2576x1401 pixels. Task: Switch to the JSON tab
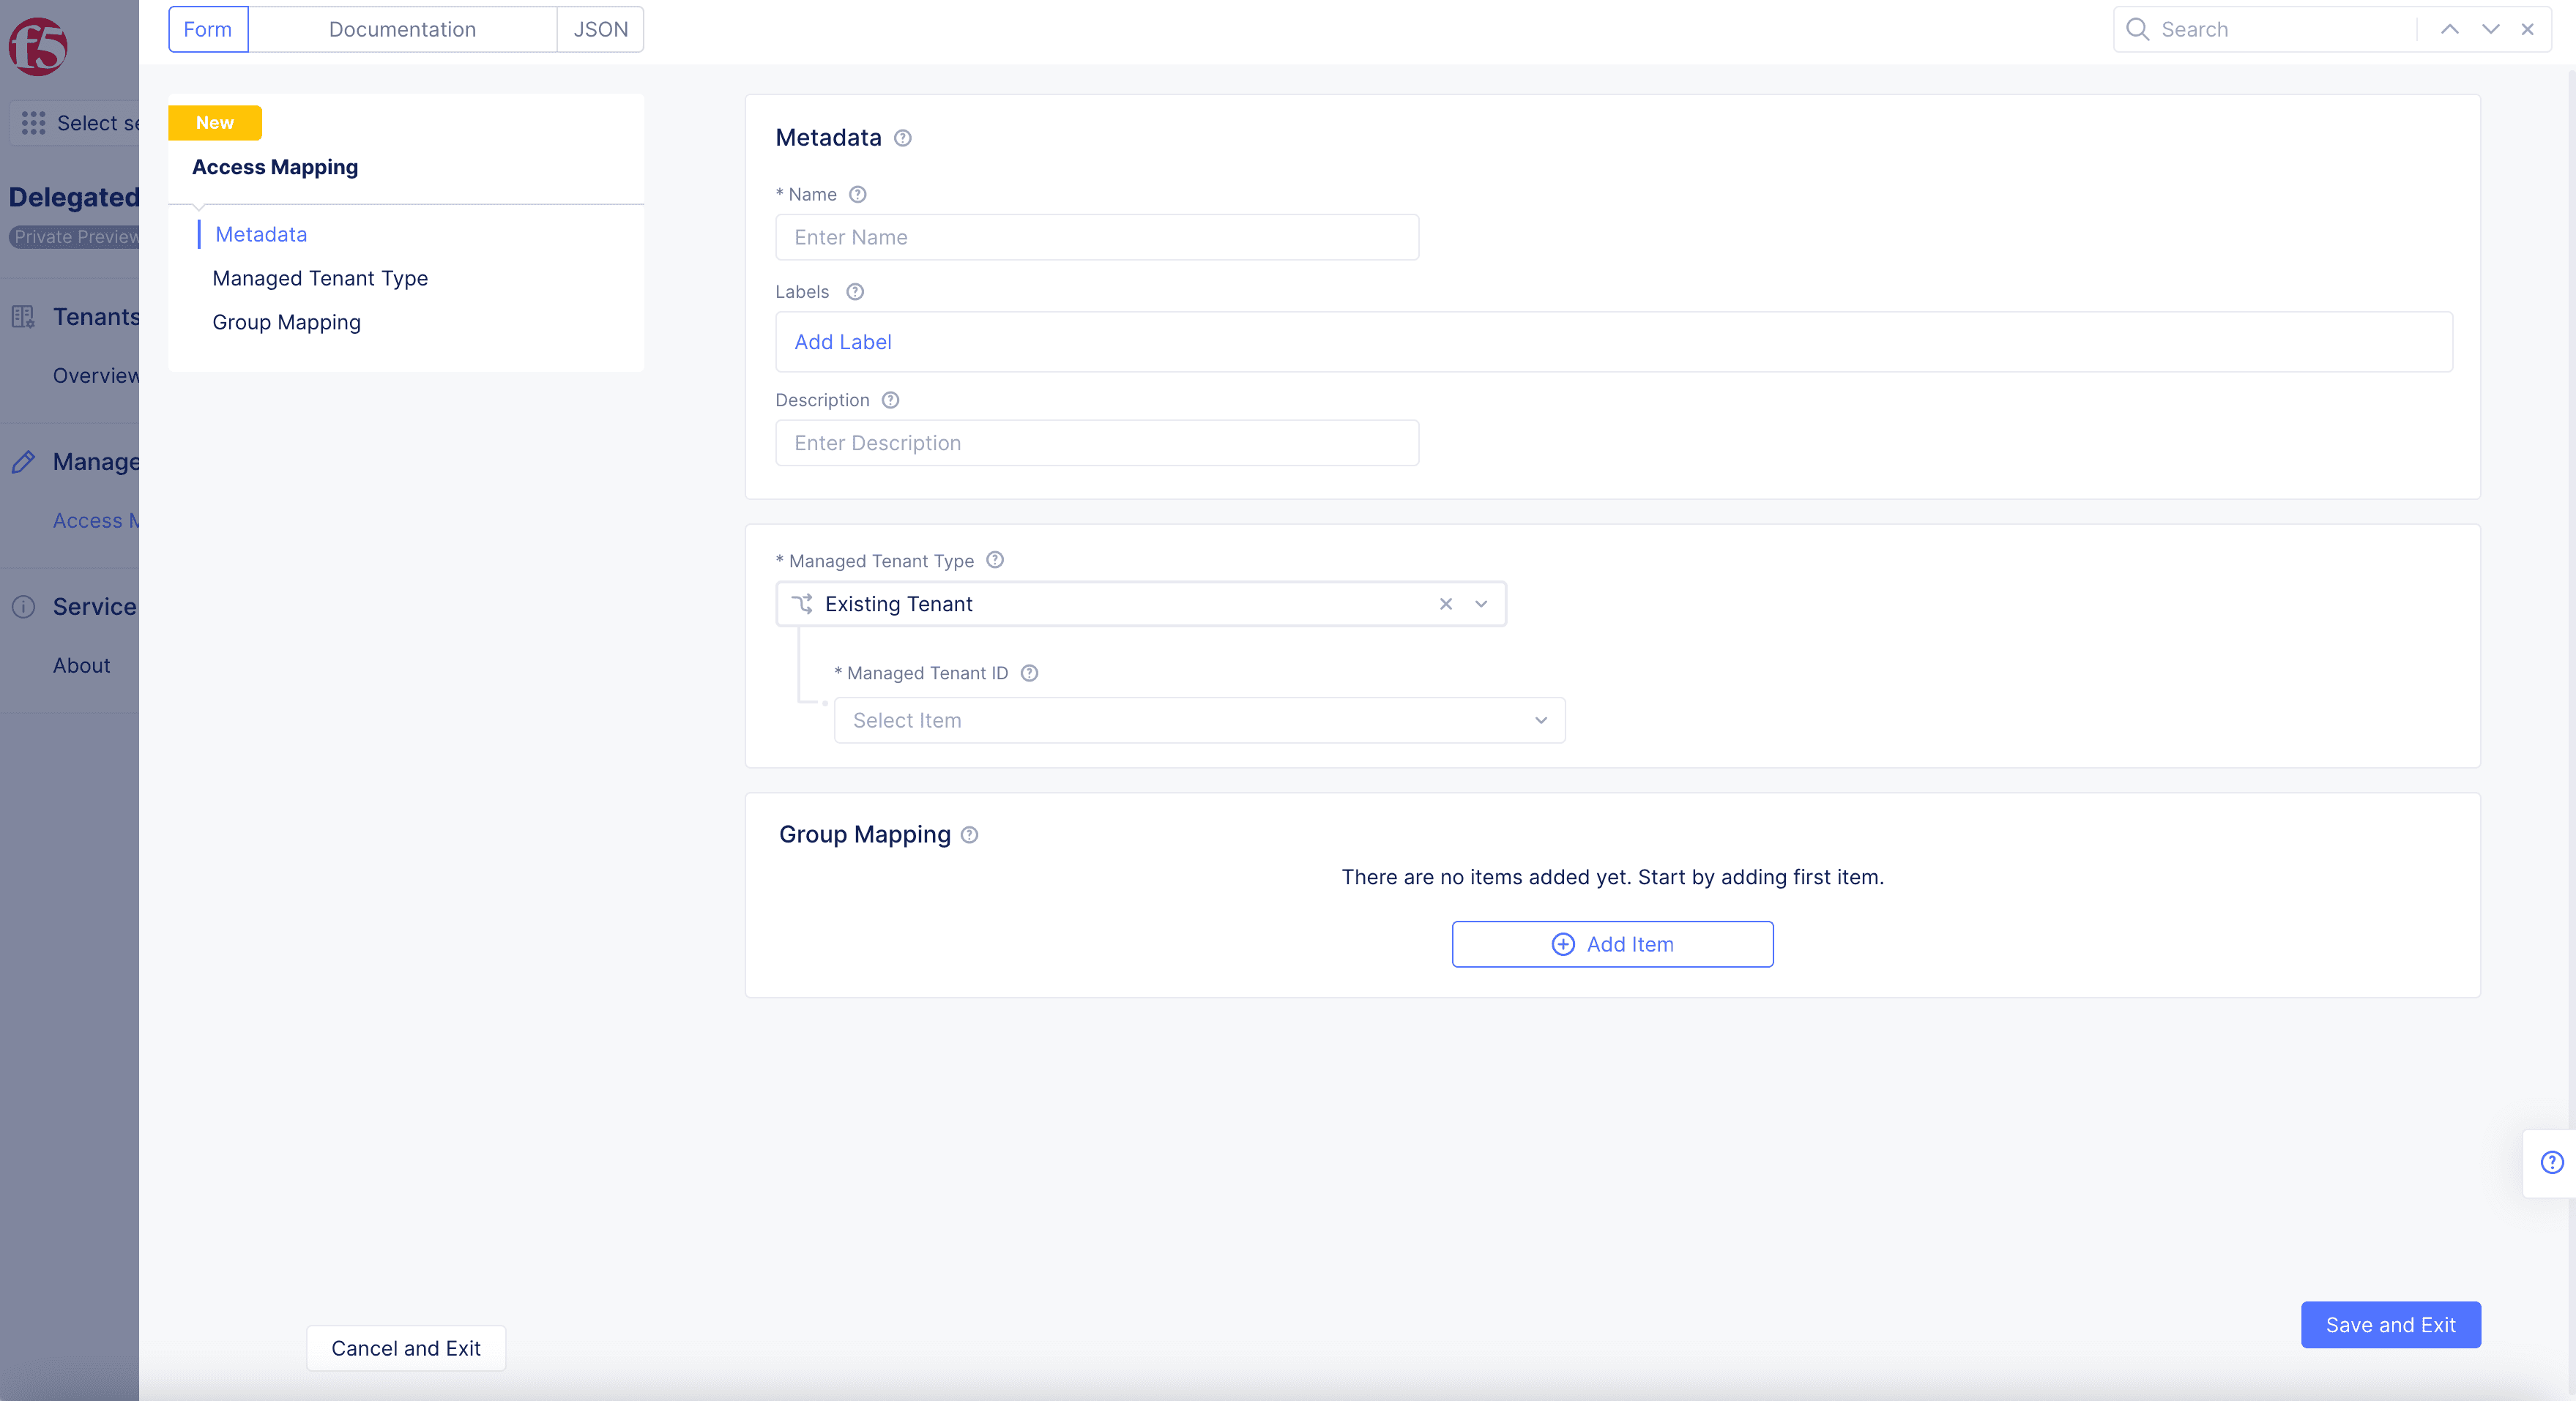click(602, 28)
